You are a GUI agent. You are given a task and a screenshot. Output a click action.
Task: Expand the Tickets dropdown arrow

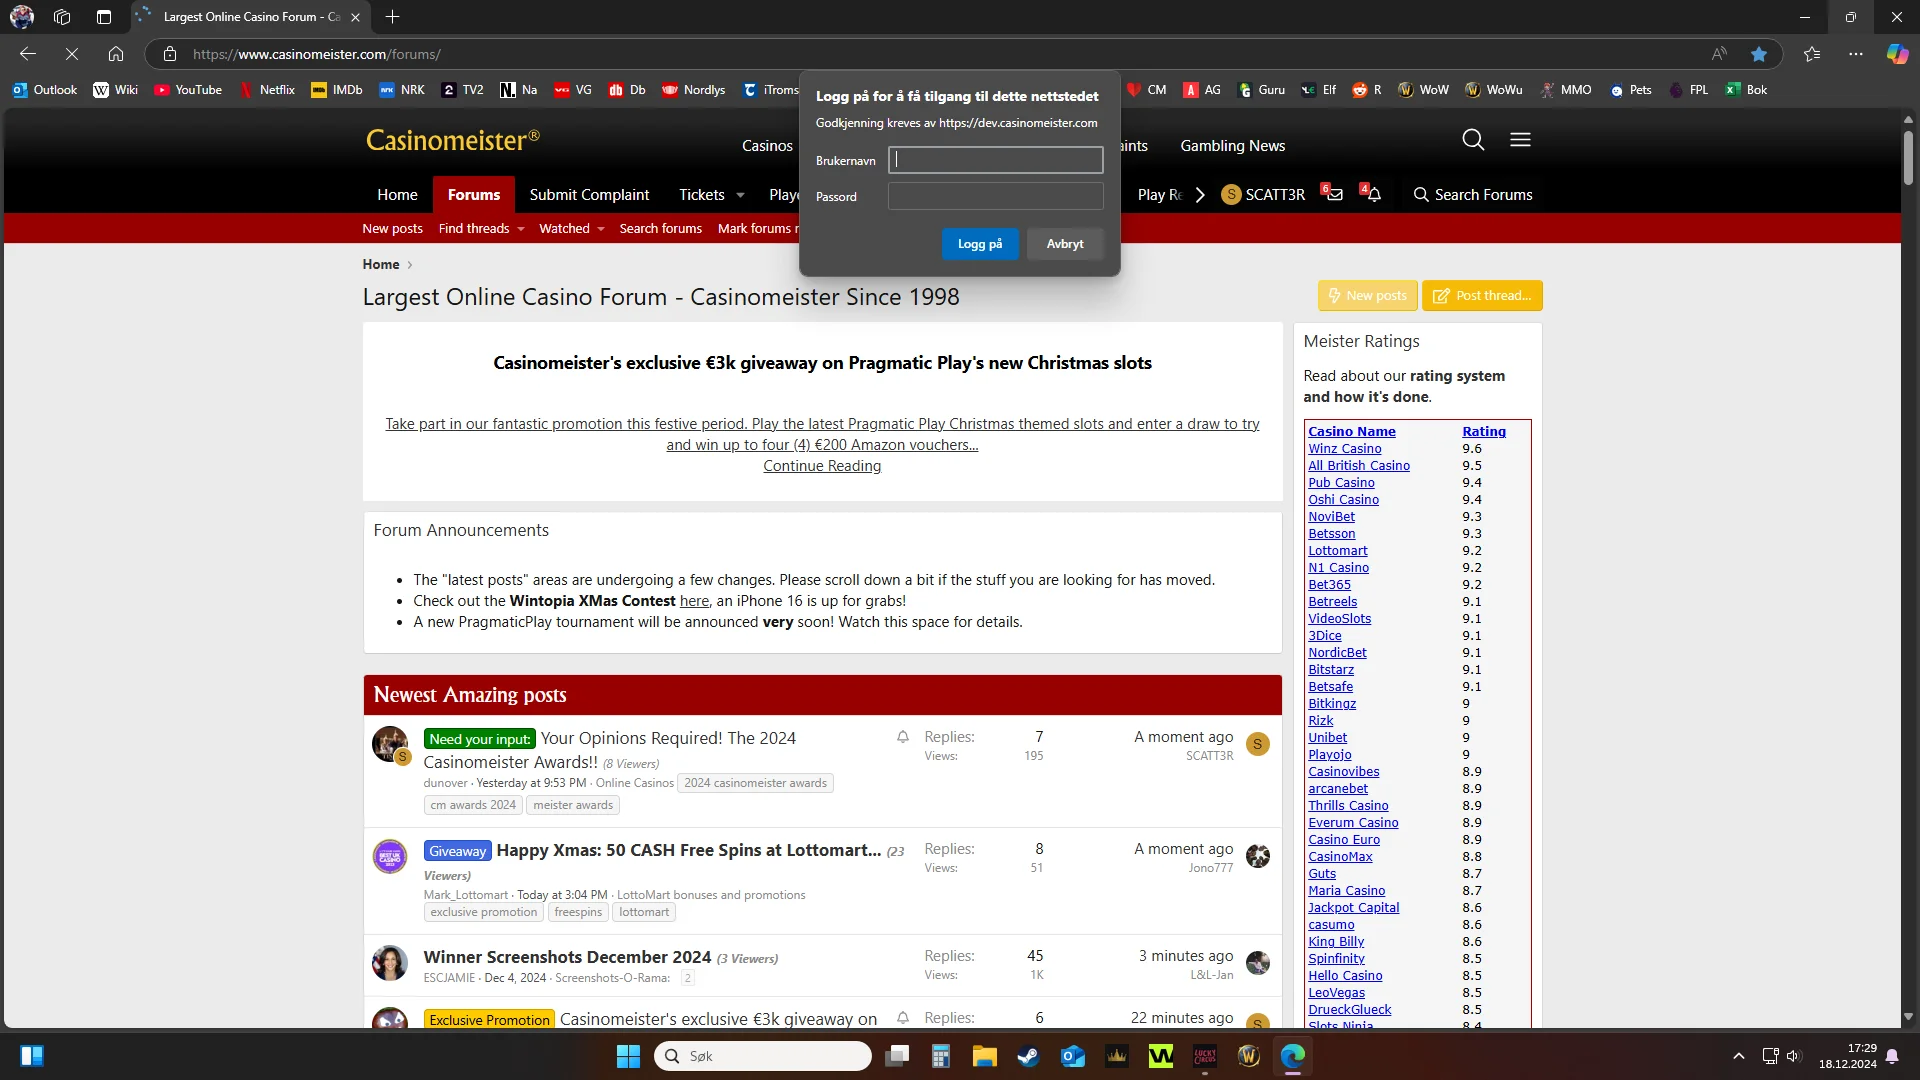(x=740, y=195)
